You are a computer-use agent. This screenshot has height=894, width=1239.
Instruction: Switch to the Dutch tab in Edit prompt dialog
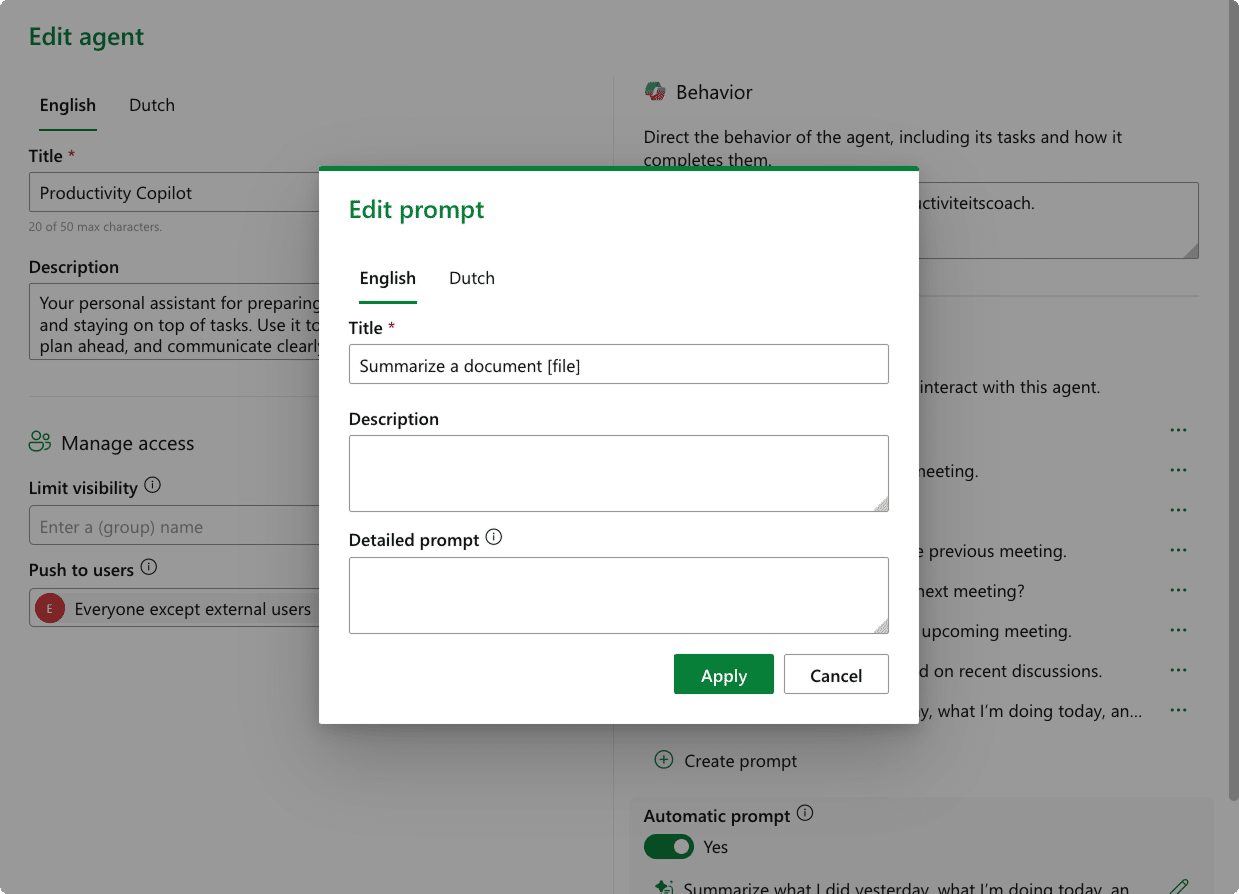tap(472, 278)
